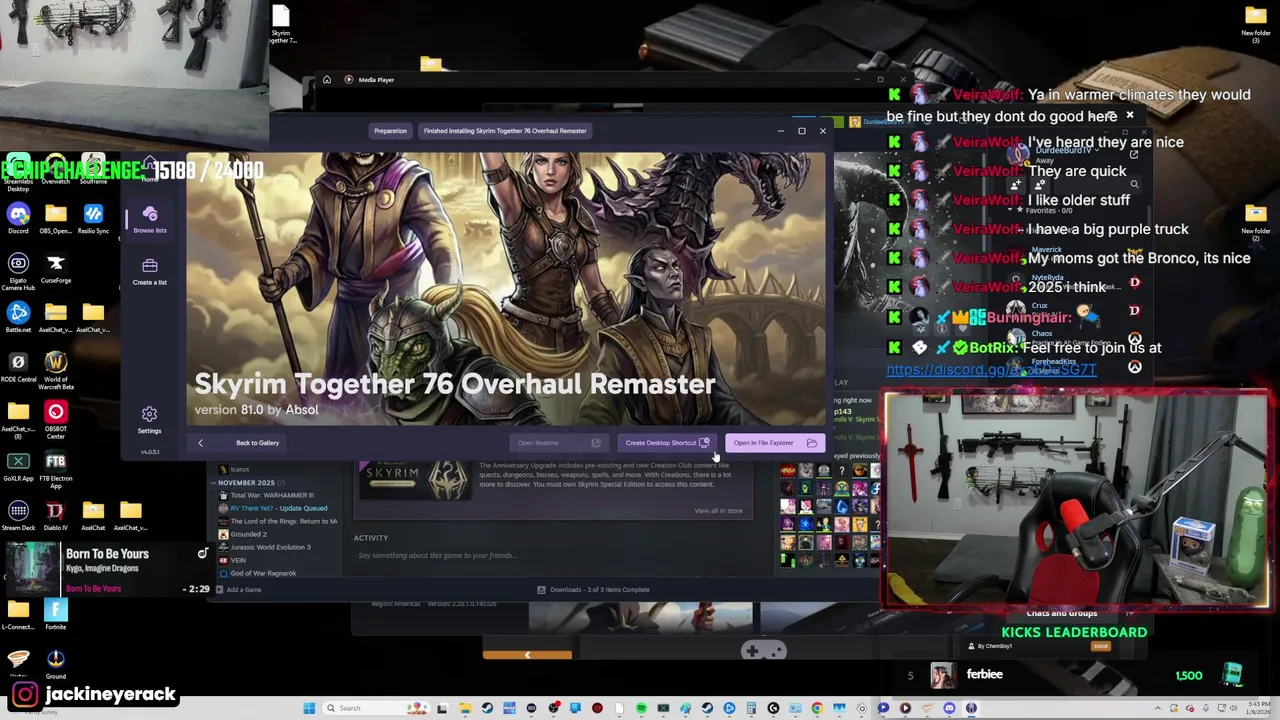Open Steam Downloads status bar
1280x720 pixels.
coord(594,590)
